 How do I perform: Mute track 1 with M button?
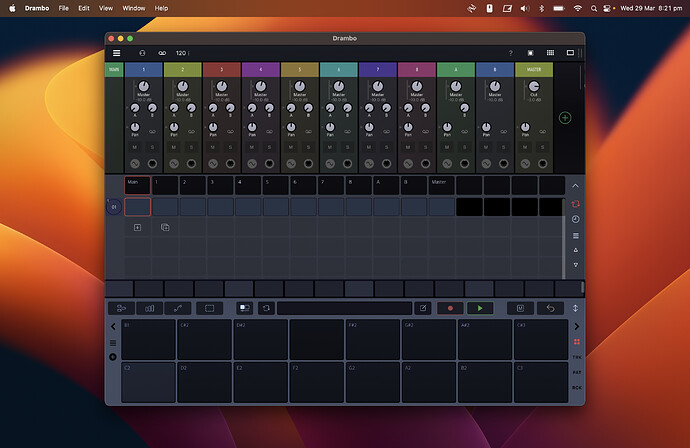(x=135, y=147)
